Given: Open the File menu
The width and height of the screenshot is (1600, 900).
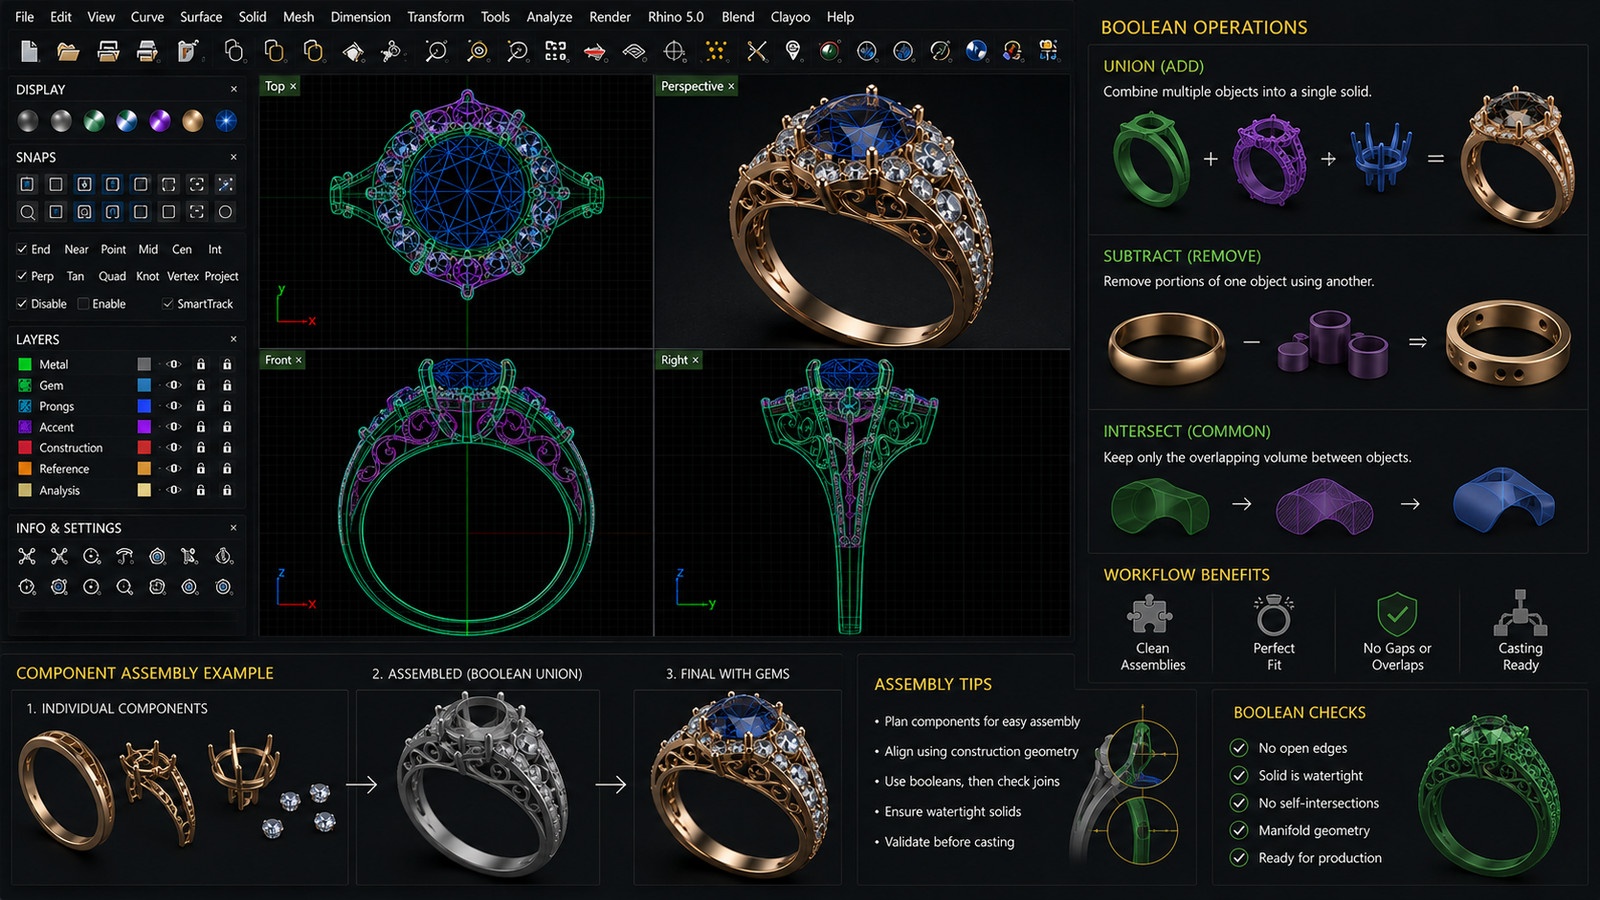Looking at the screenshot, I should pyautogui.click(x=25, y=17).
